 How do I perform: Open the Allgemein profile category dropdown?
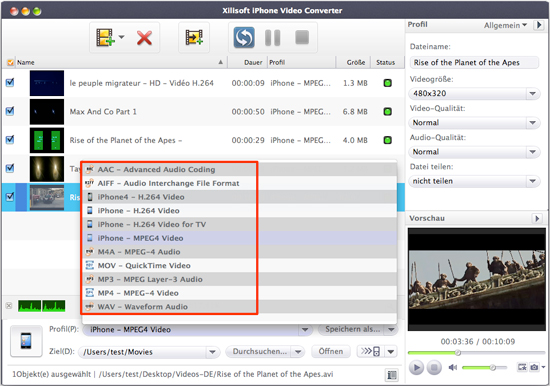(x=505, y=25)
